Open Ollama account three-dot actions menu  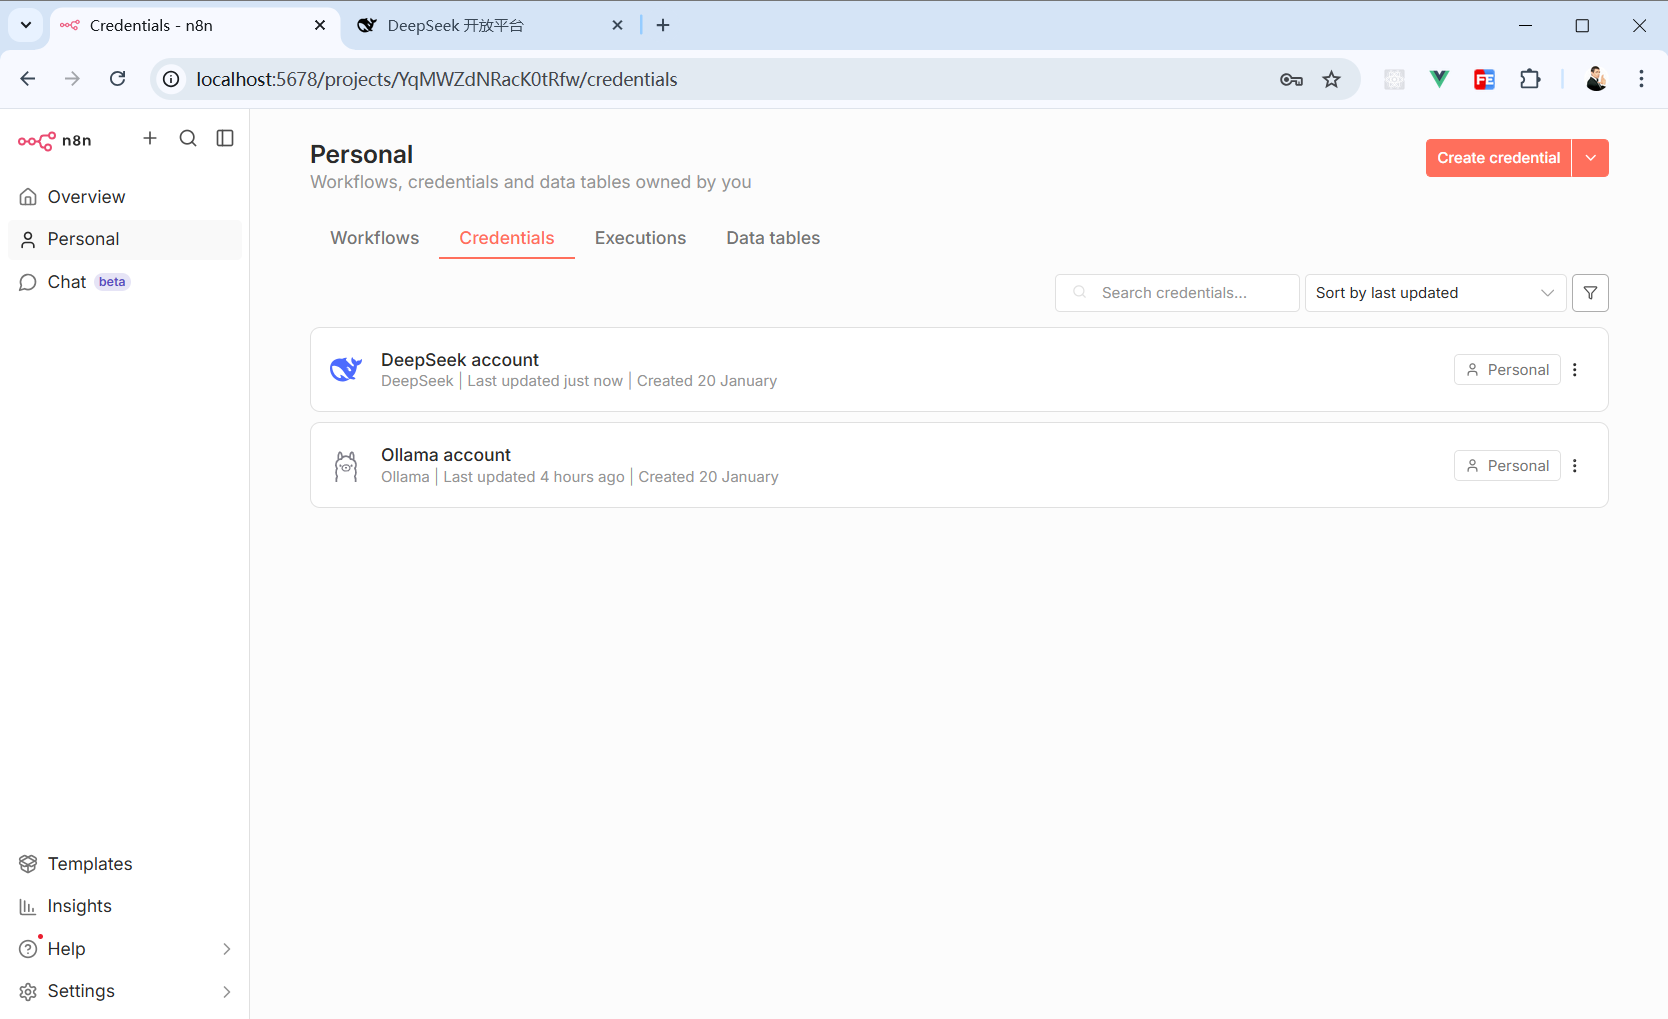1575,466
